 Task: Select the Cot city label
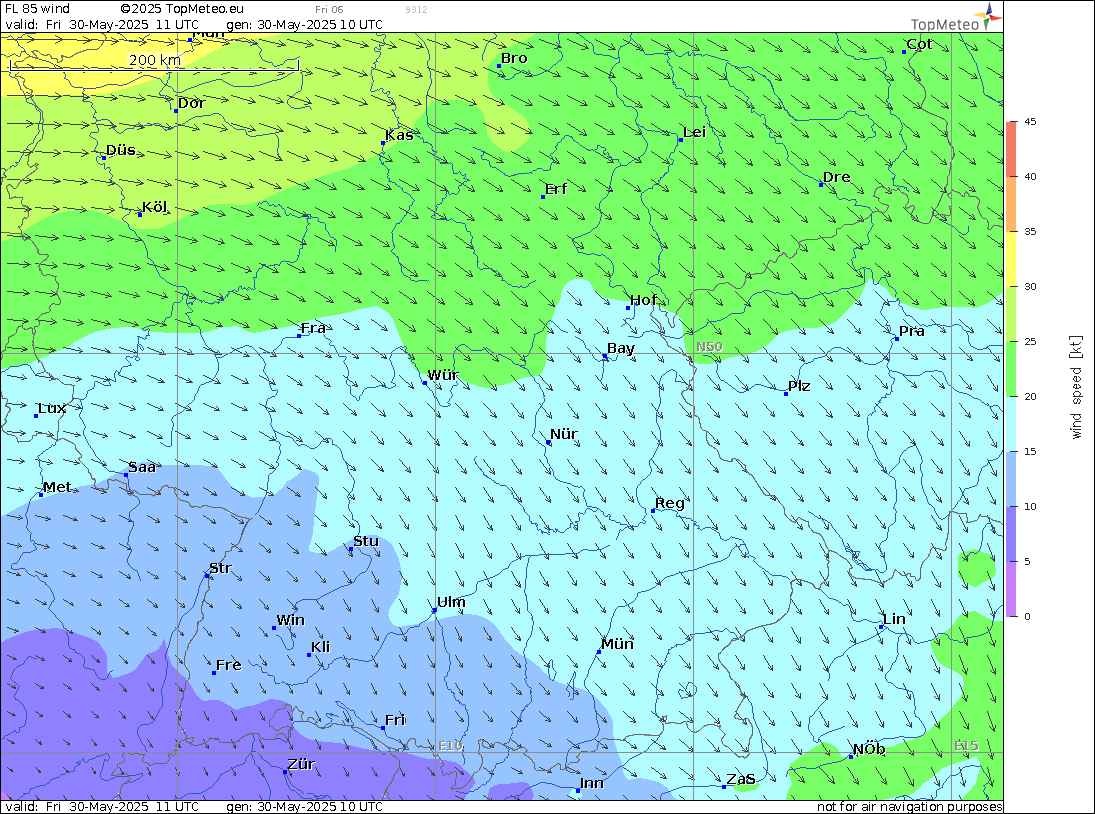[919, 44]
